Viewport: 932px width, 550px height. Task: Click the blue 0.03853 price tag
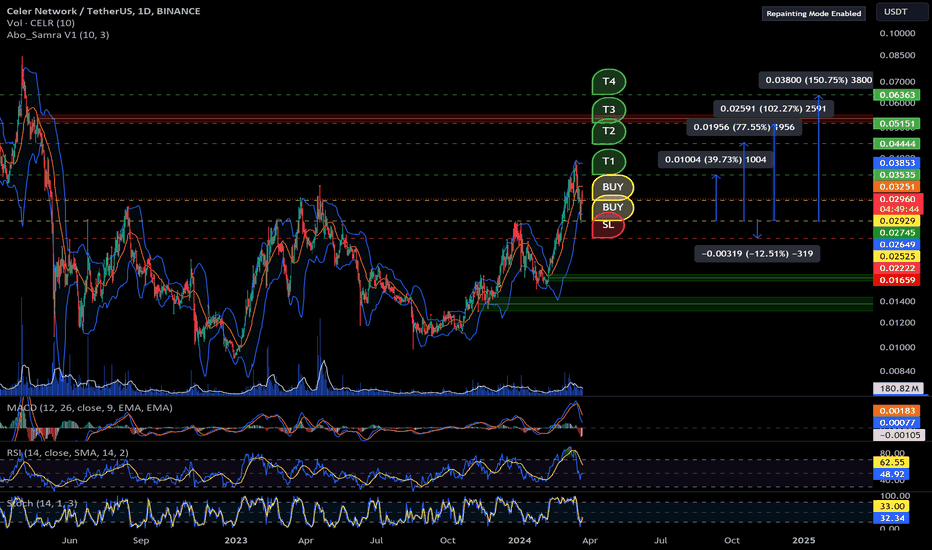point(897,162)
